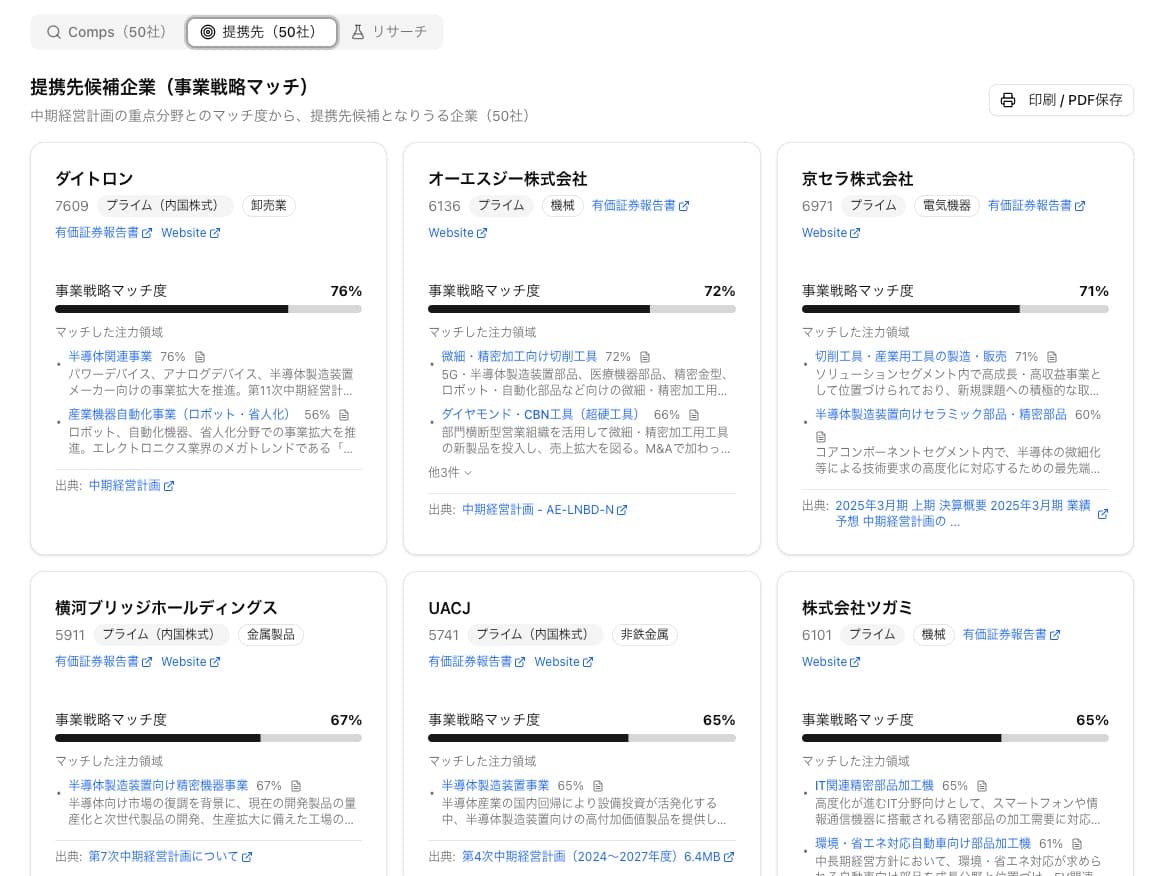The height and width of the screenshot is (876, 1168).
Task: Open 切削工具・産業用工具の製造・販売 link
Action: tap(911, 357)
